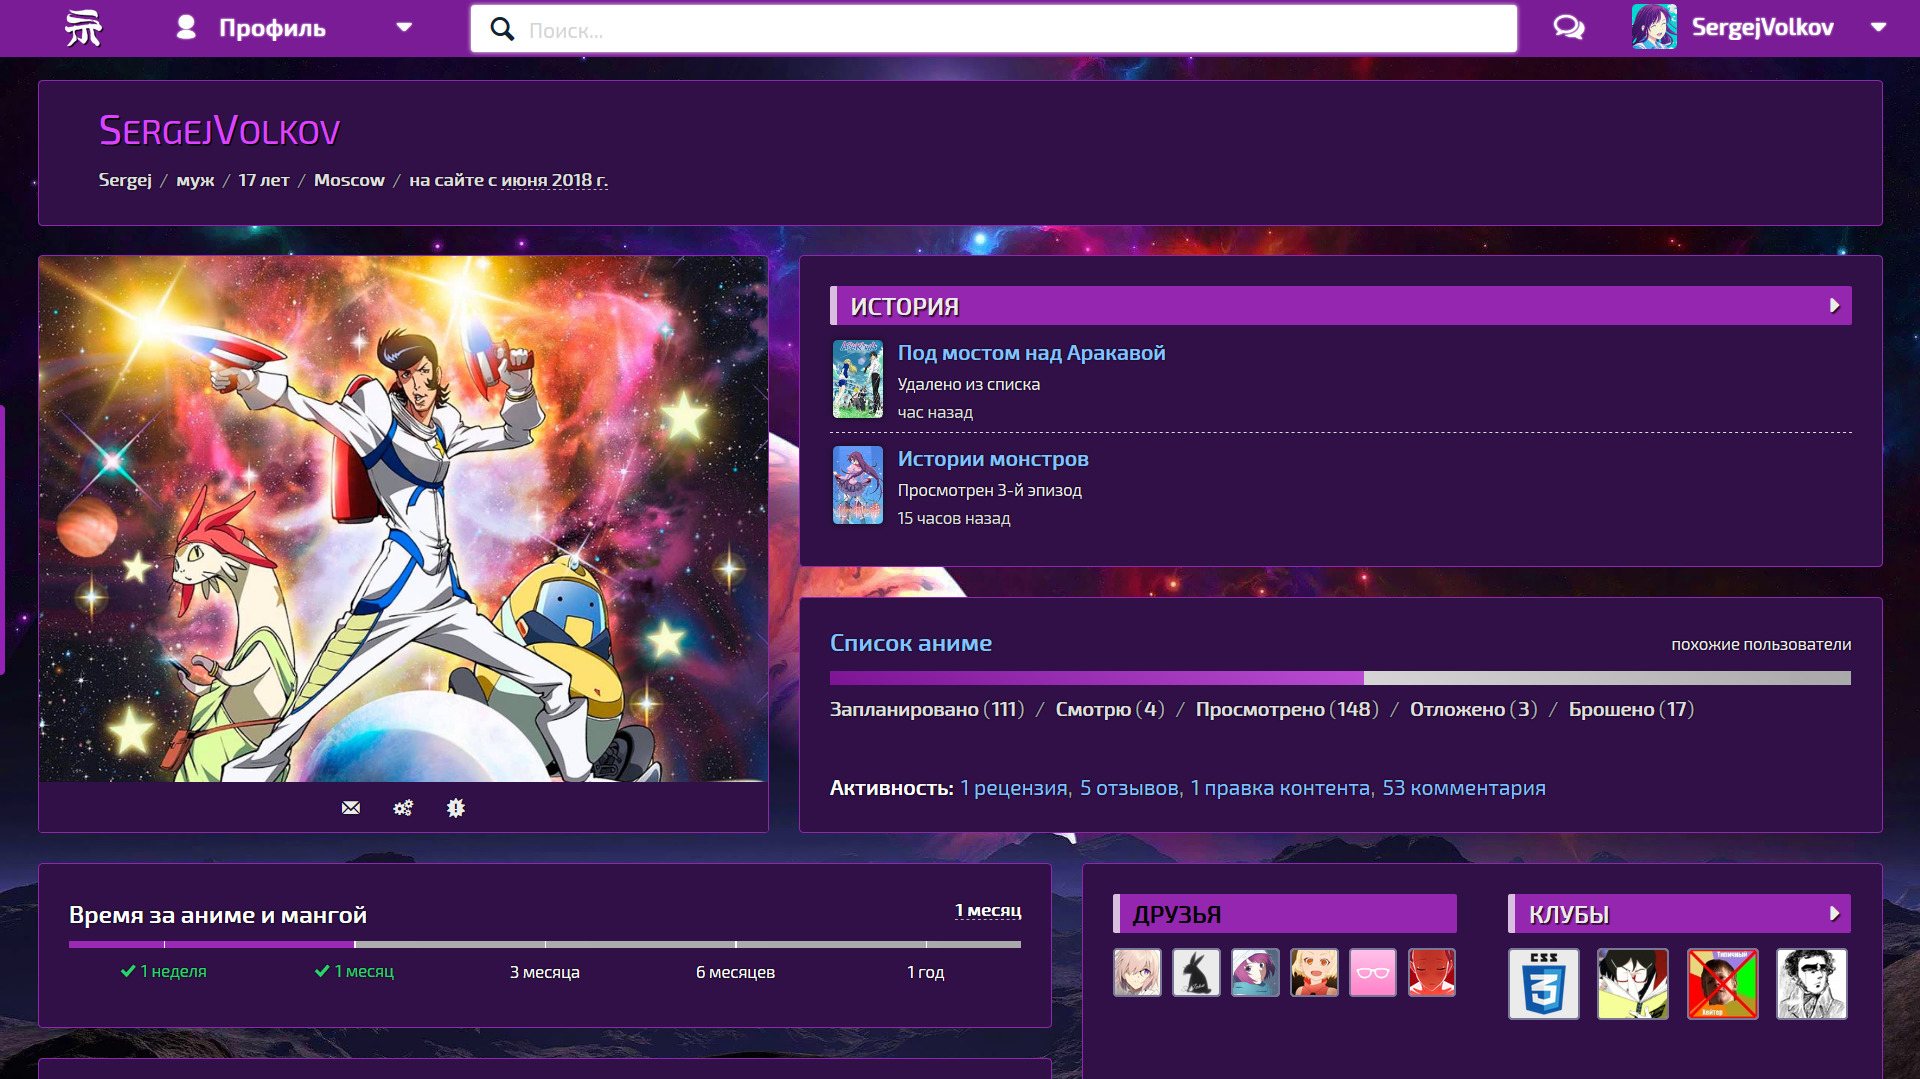Screen dimensions: 1920x1079
Task: Open the red friend avatar
Action: 1432,973
